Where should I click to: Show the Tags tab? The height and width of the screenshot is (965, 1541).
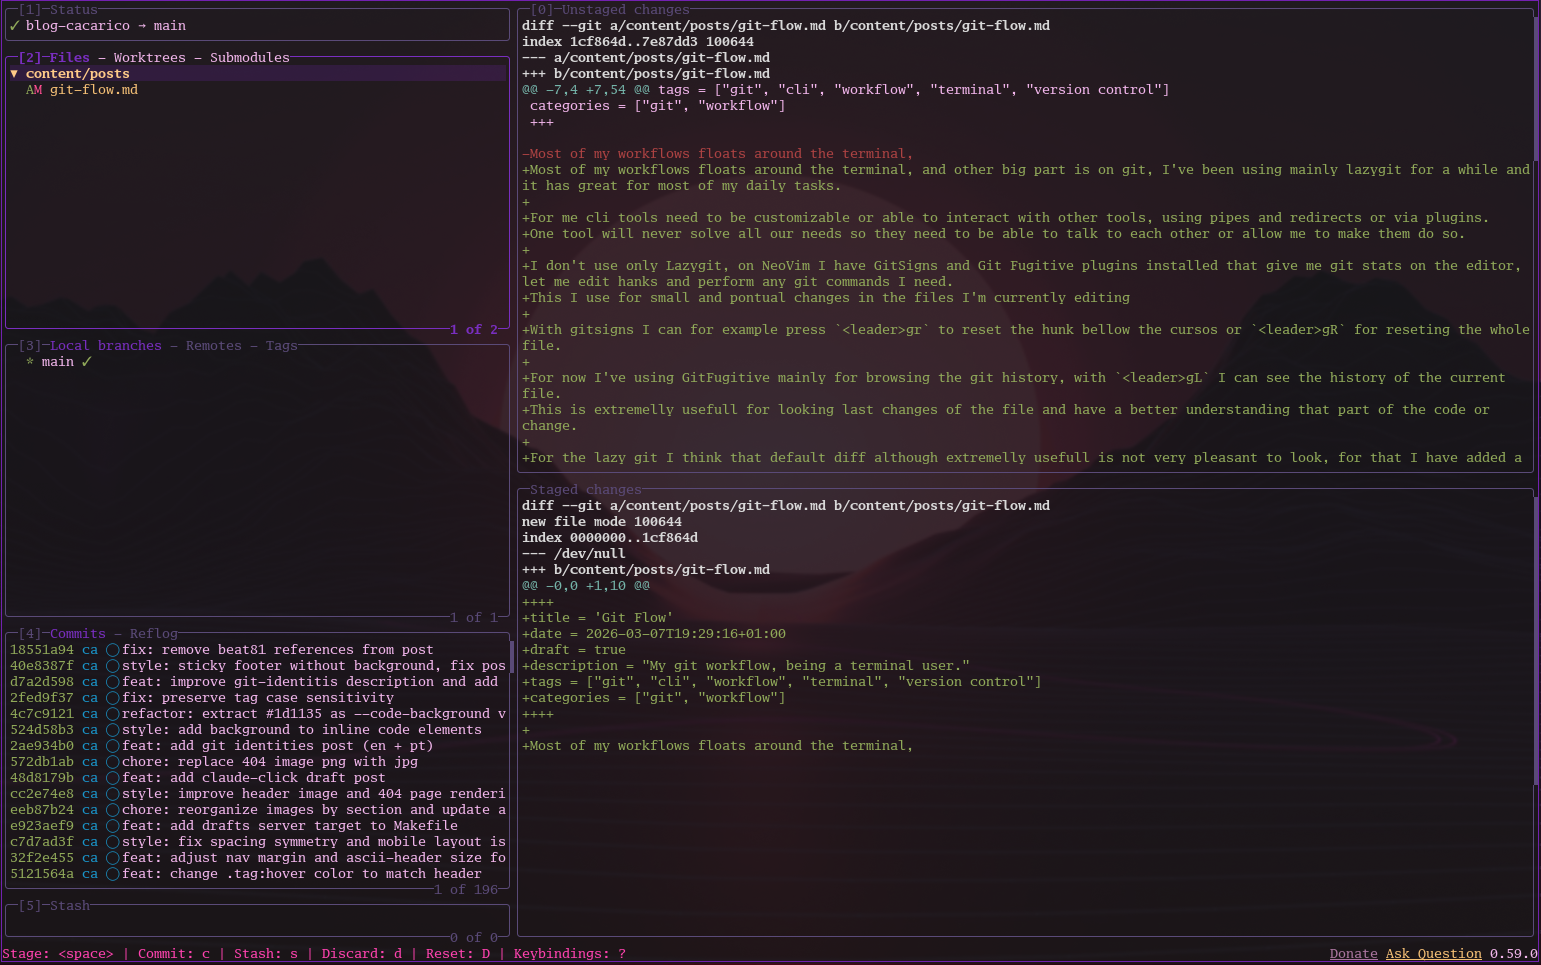(x=281, y=346)
